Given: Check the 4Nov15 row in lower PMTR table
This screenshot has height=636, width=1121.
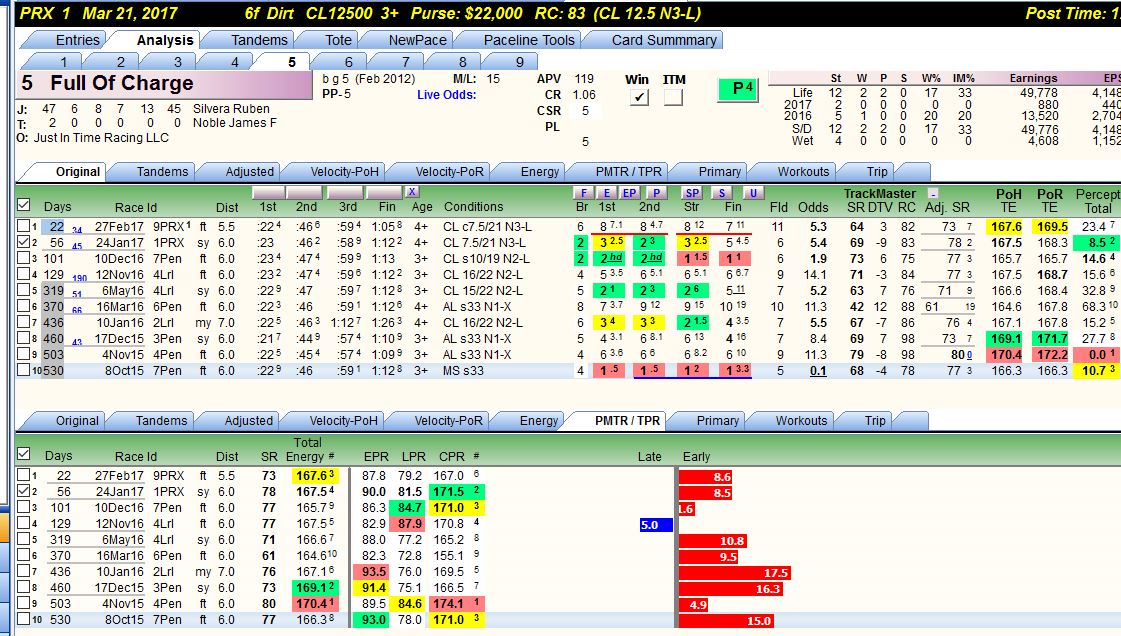Looking at the screenshot, I should (24, 603).
